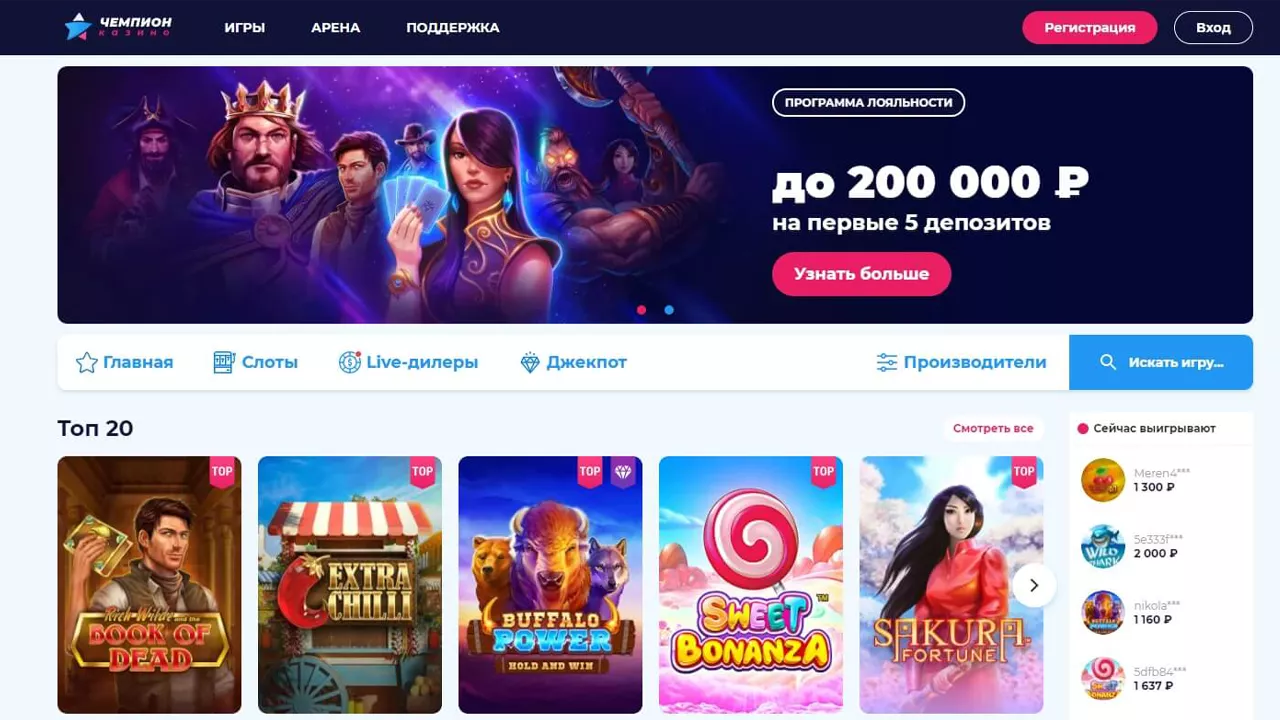The image size is (1280, 720).
Task: Select the diamond icon for Джекпот
Action: (x=530, y=362)
